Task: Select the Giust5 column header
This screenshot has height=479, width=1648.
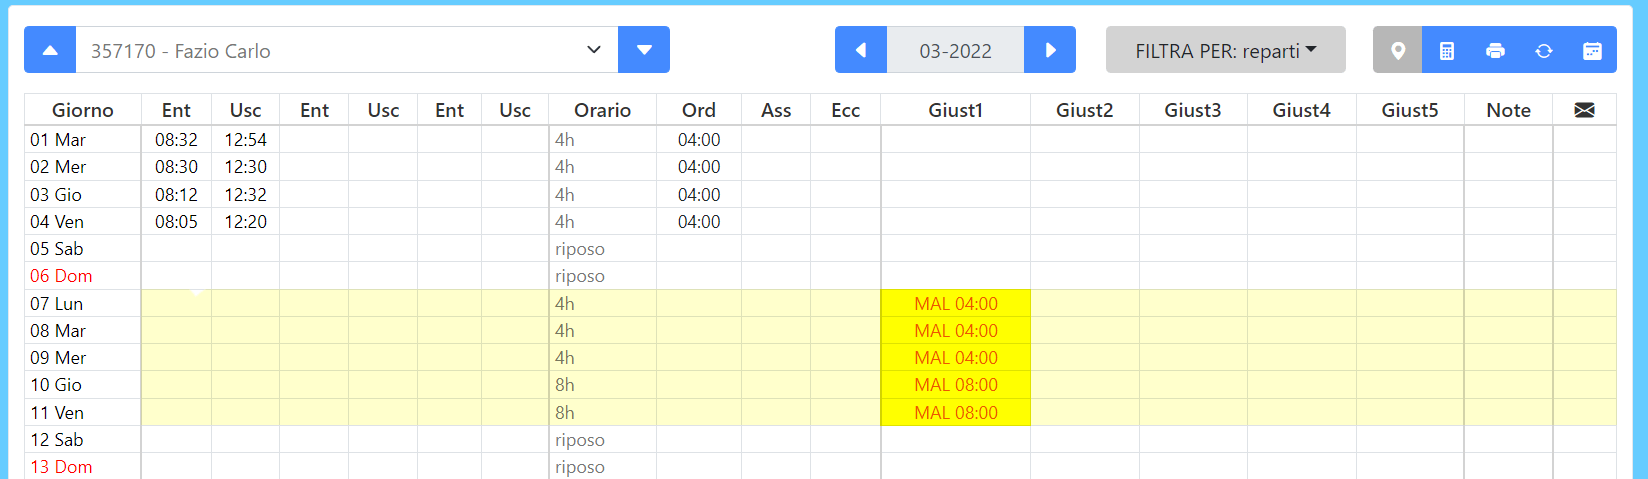Action: pos(1410,110)
